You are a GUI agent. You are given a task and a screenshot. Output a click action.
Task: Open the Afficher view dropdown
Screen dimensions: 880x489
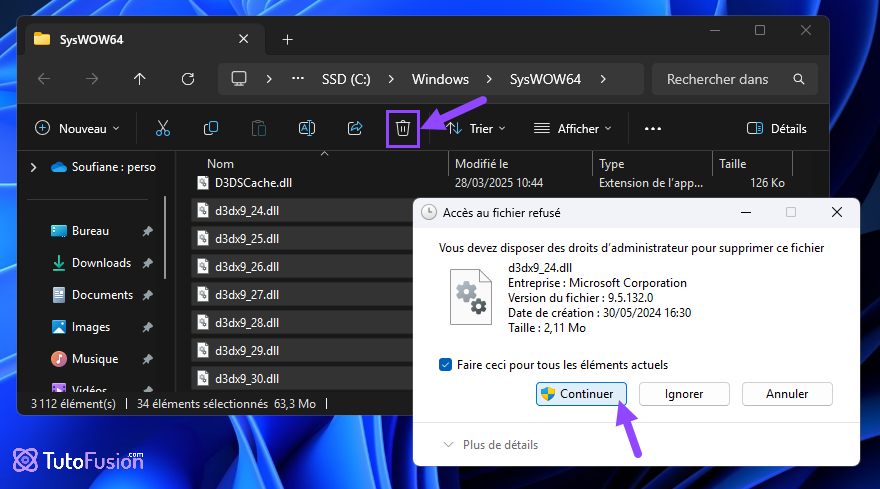click(x=572, y=129)
